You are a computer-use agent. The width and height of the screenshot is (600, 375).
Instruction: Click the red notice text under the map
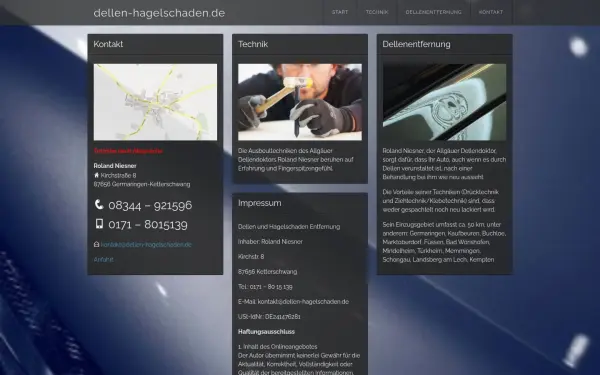128,151
